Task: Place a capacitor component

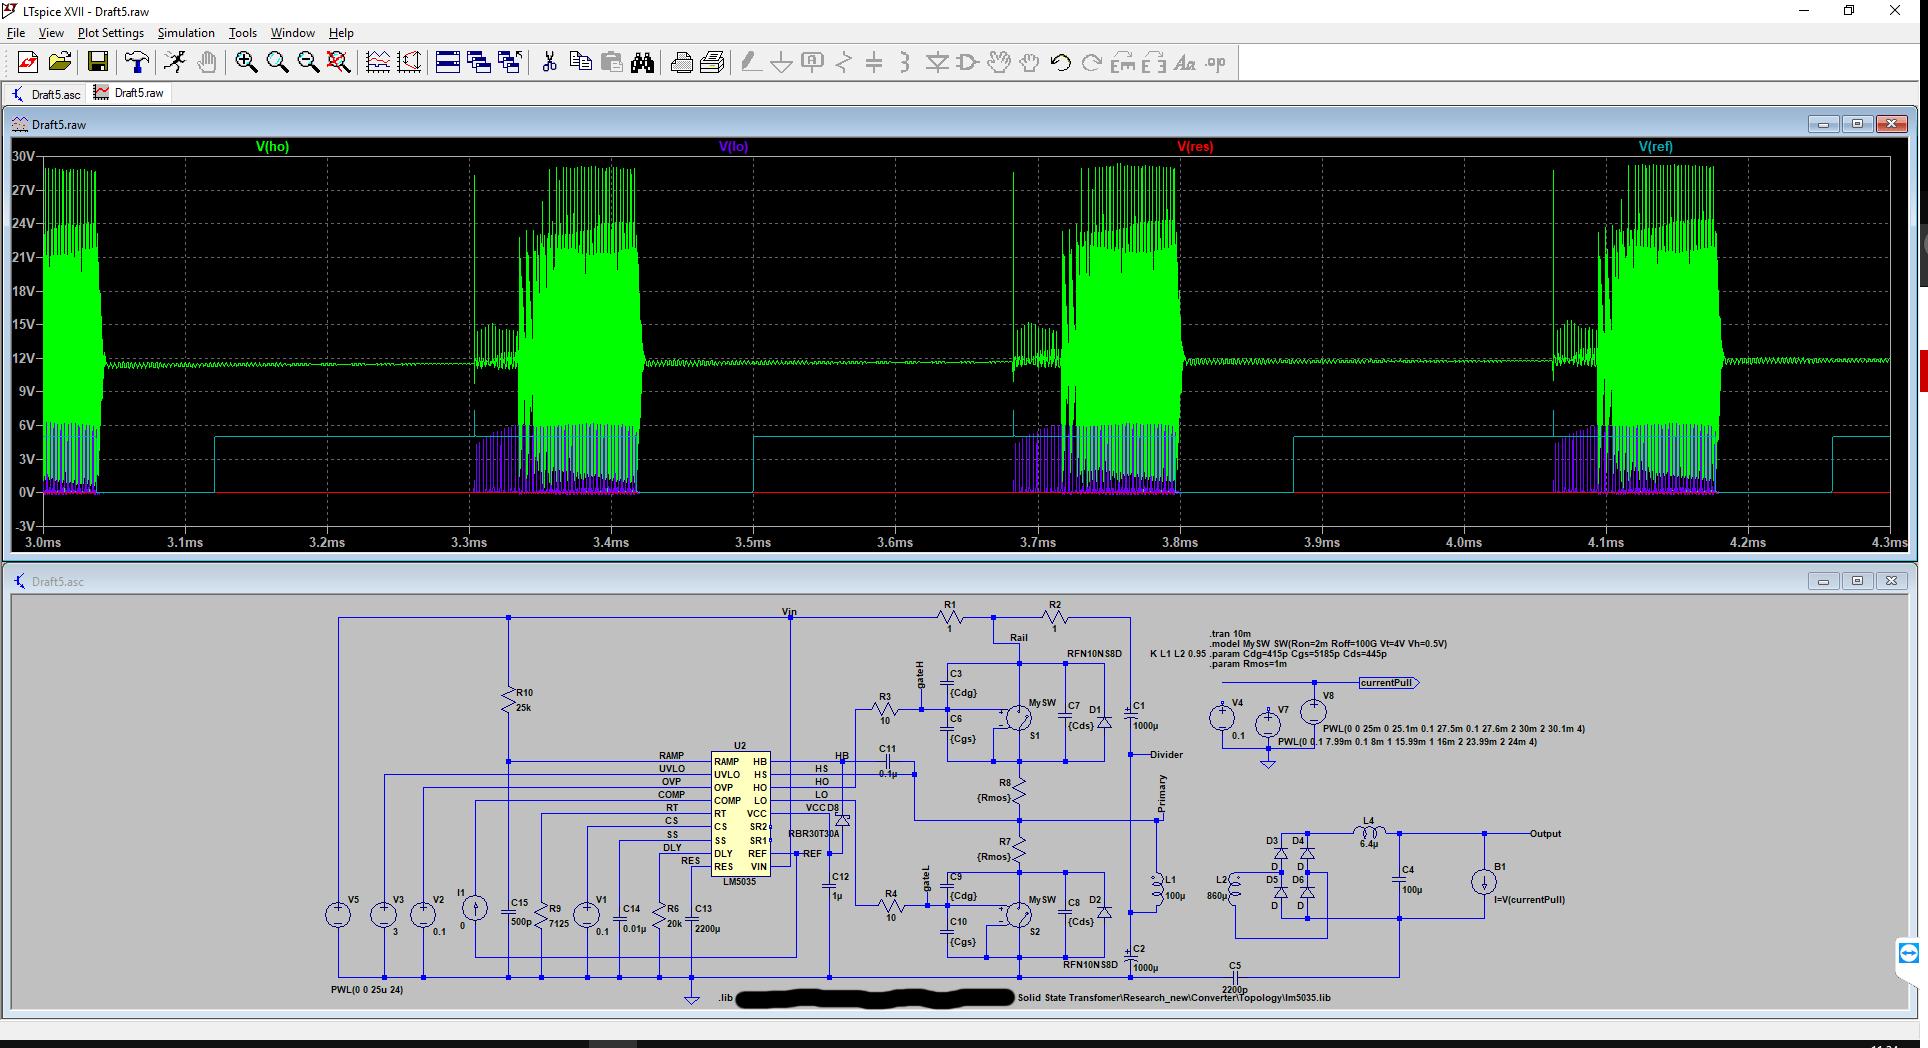Action: [874, 62]
